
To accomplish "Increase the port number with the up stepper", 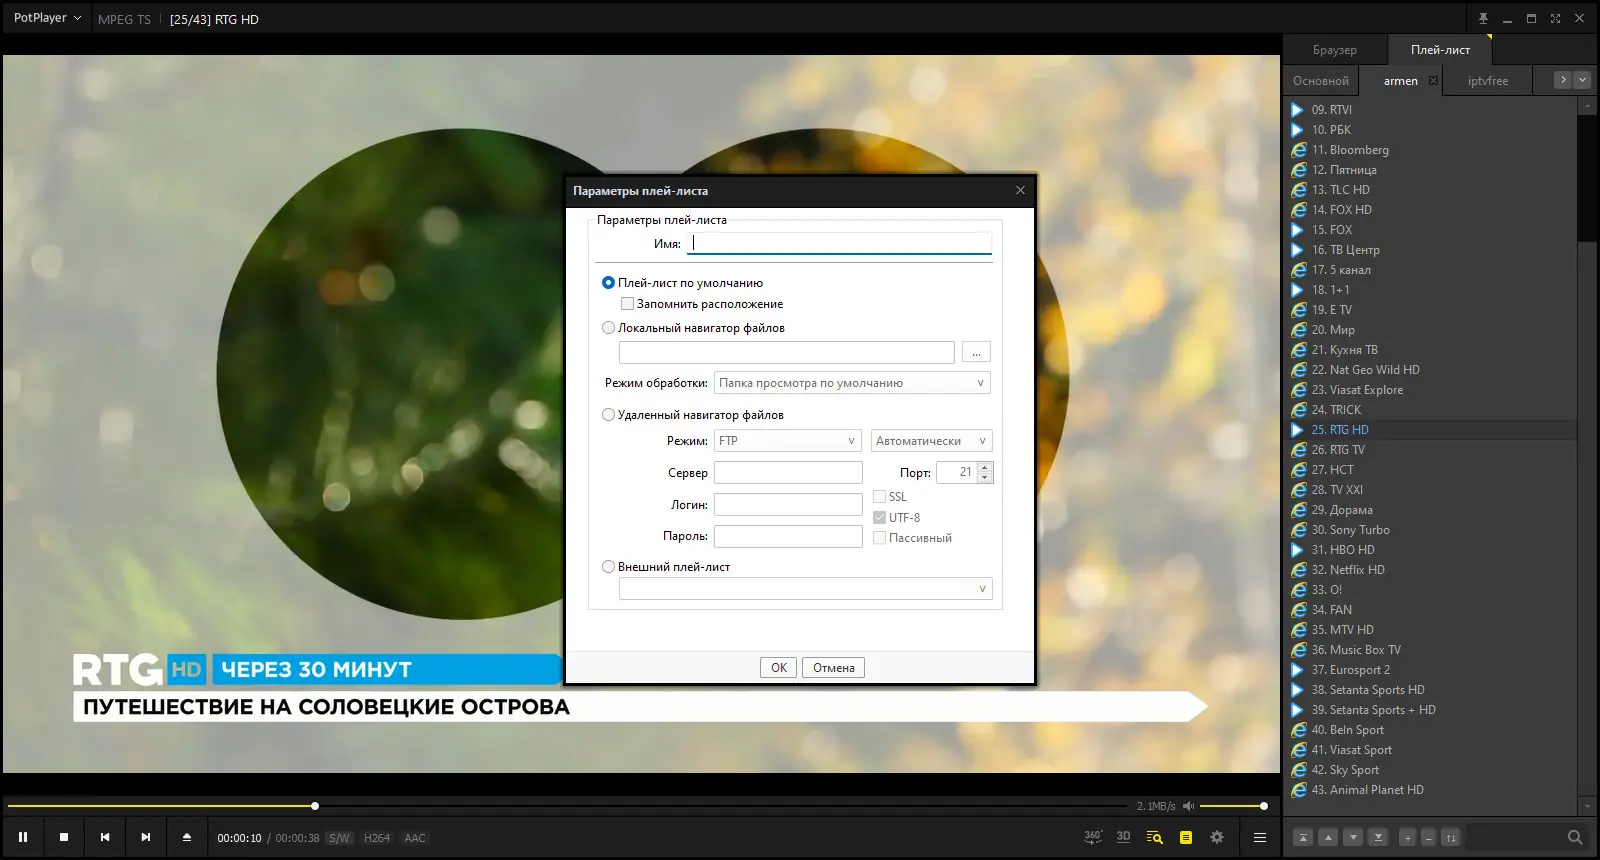I will tap(985, 467).
